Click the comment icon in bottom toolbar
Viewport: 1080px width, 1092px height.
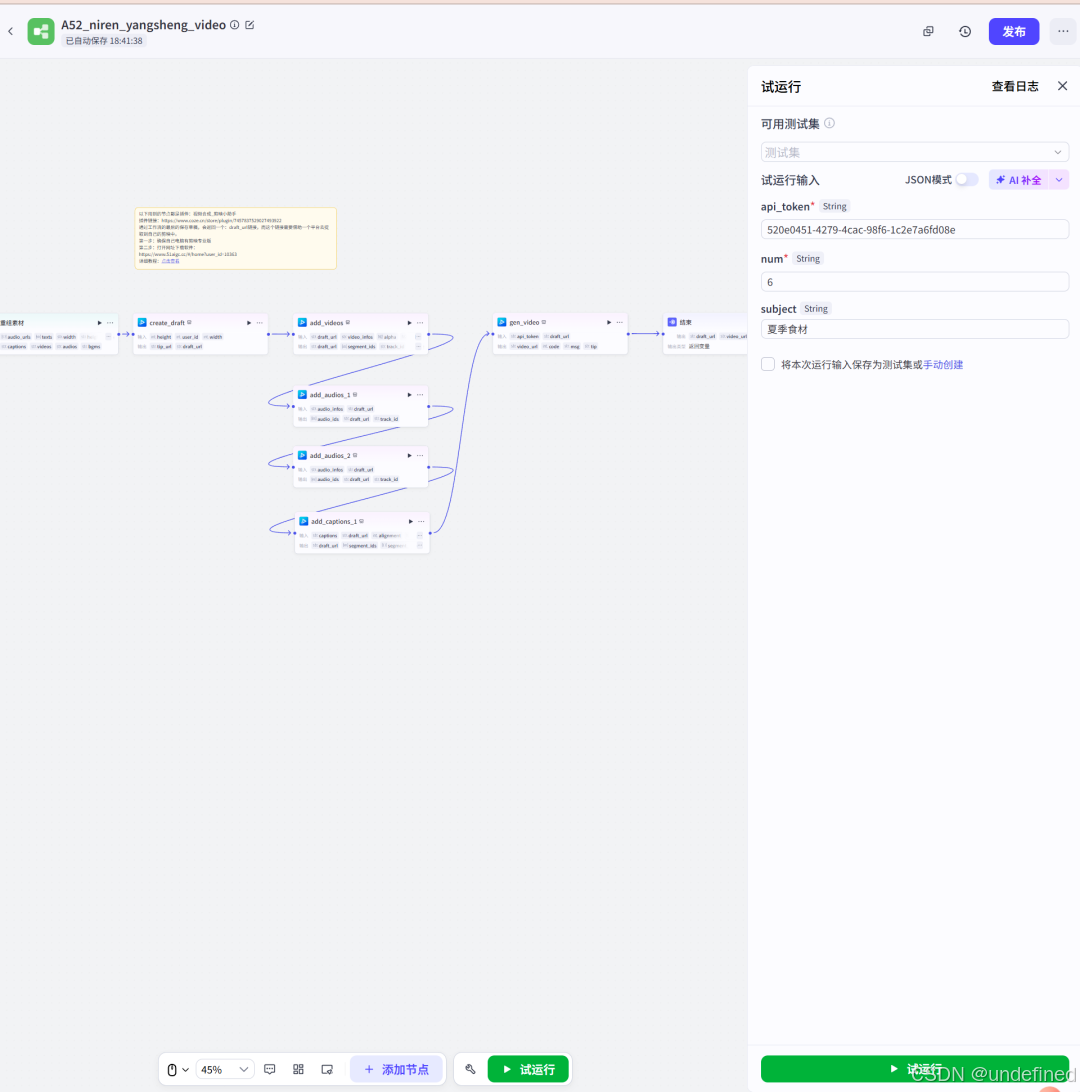[x=269, y=1069]
